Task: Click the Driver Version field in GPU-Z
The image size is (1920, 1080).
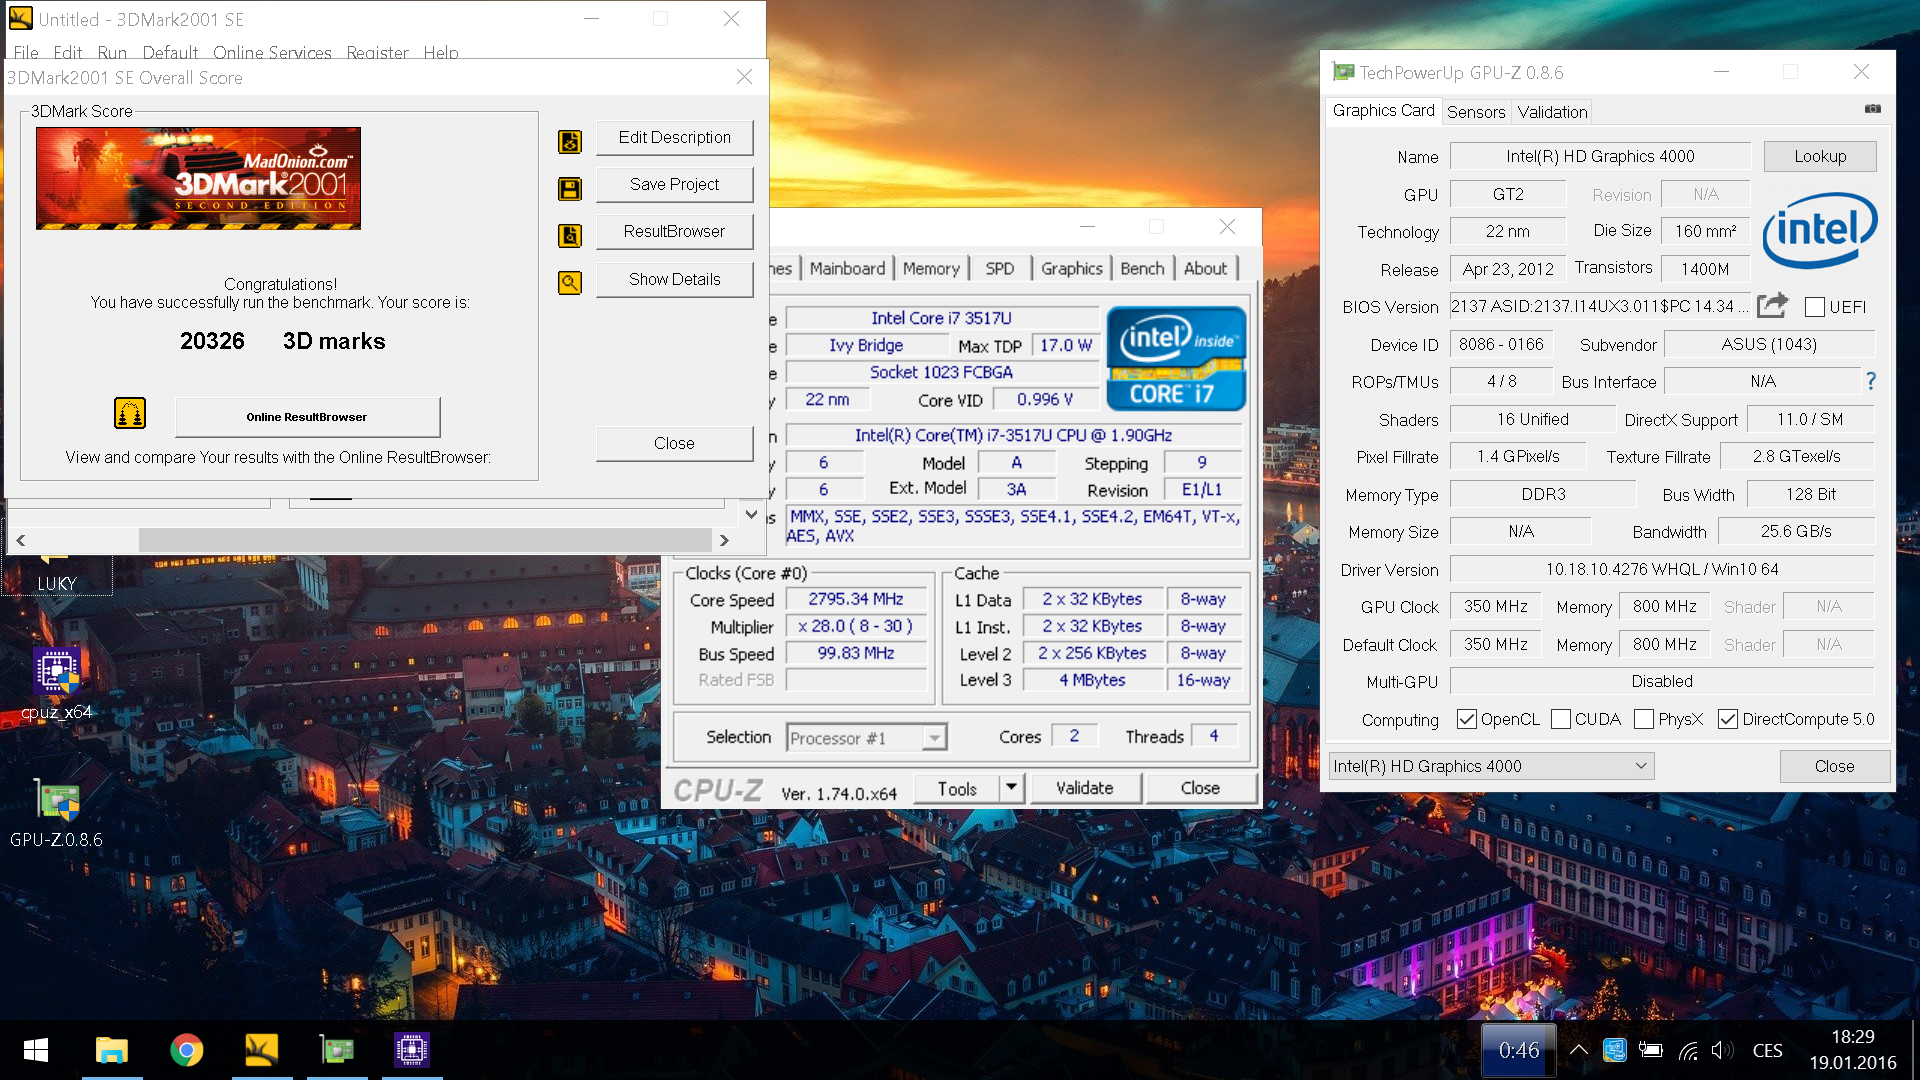Action: [1661, 569]
